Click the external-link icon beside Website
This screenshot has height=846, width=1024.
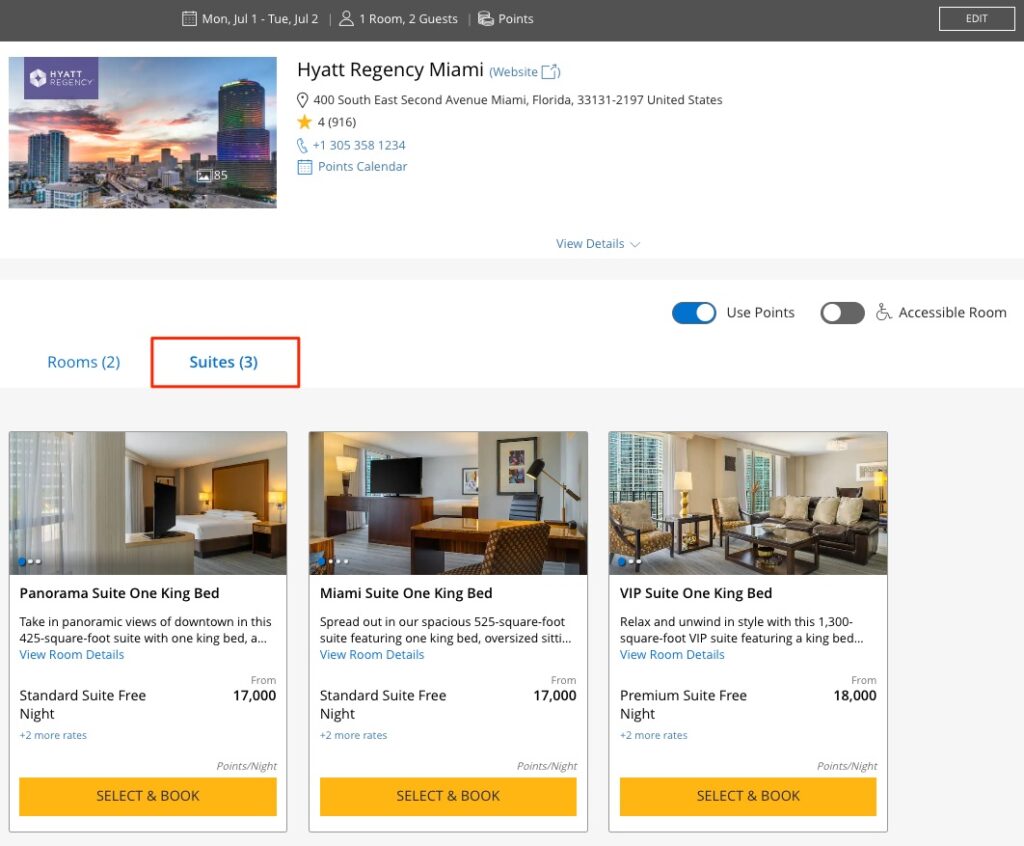[x=549, y=71]
